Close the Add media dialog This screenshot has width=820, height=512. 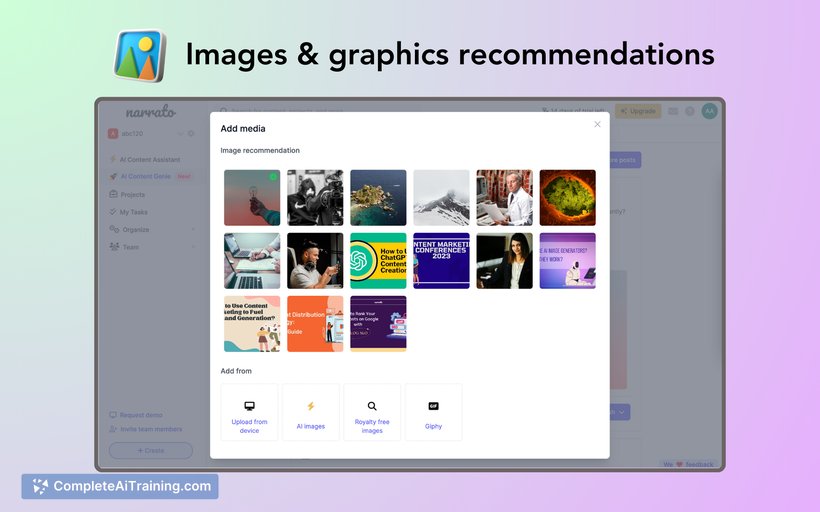(597, 124)
